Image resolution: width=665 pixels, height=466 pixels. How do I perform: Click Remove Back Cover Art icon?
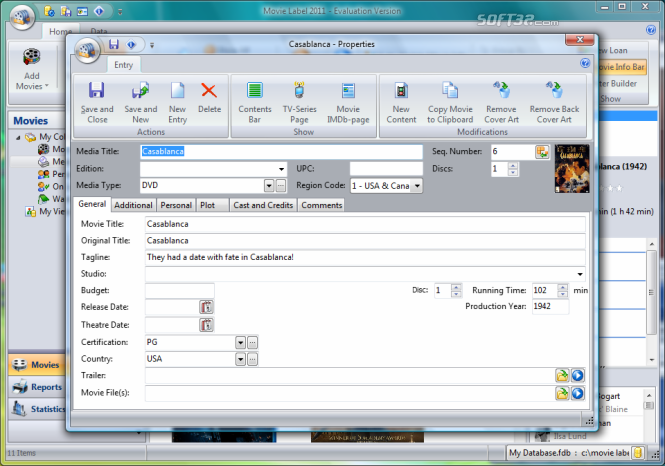554,90
